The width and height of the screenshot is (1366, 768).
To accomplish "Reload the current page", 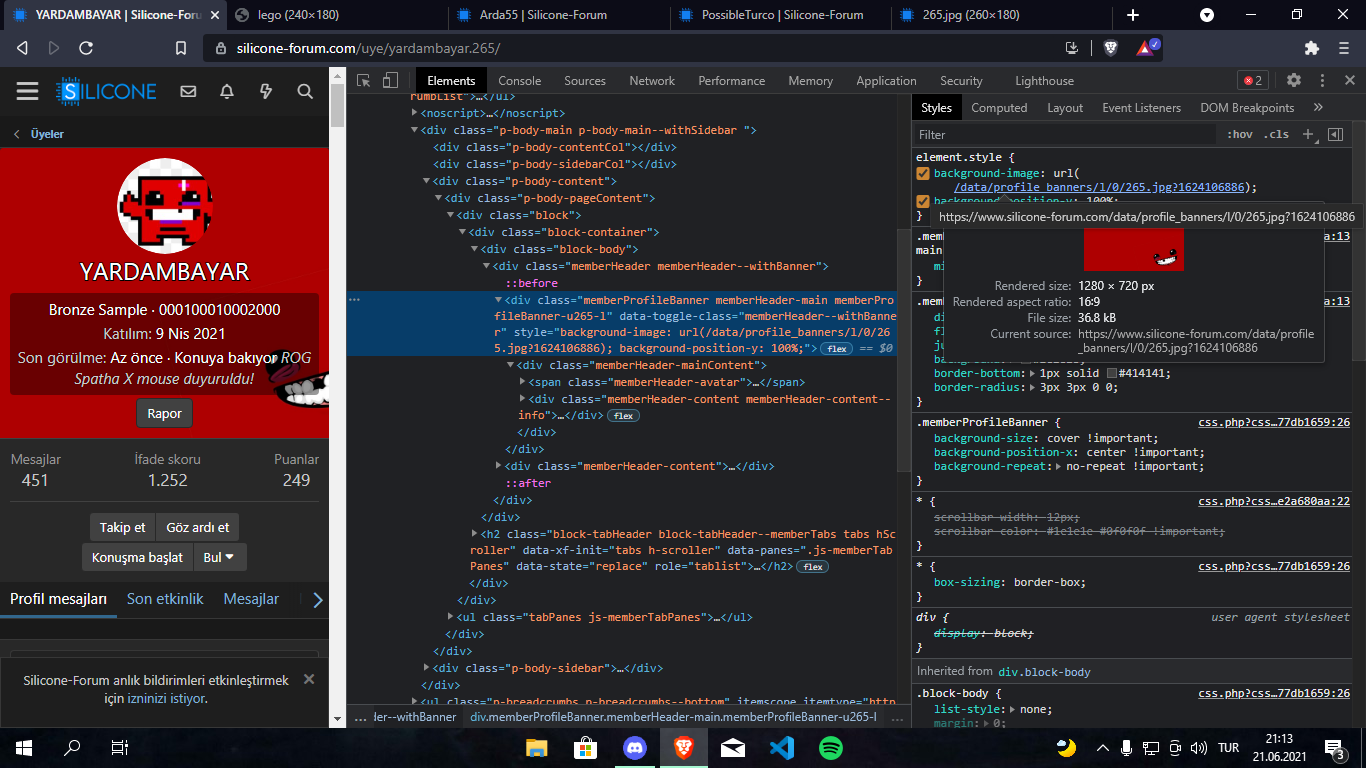I will 86,48.
